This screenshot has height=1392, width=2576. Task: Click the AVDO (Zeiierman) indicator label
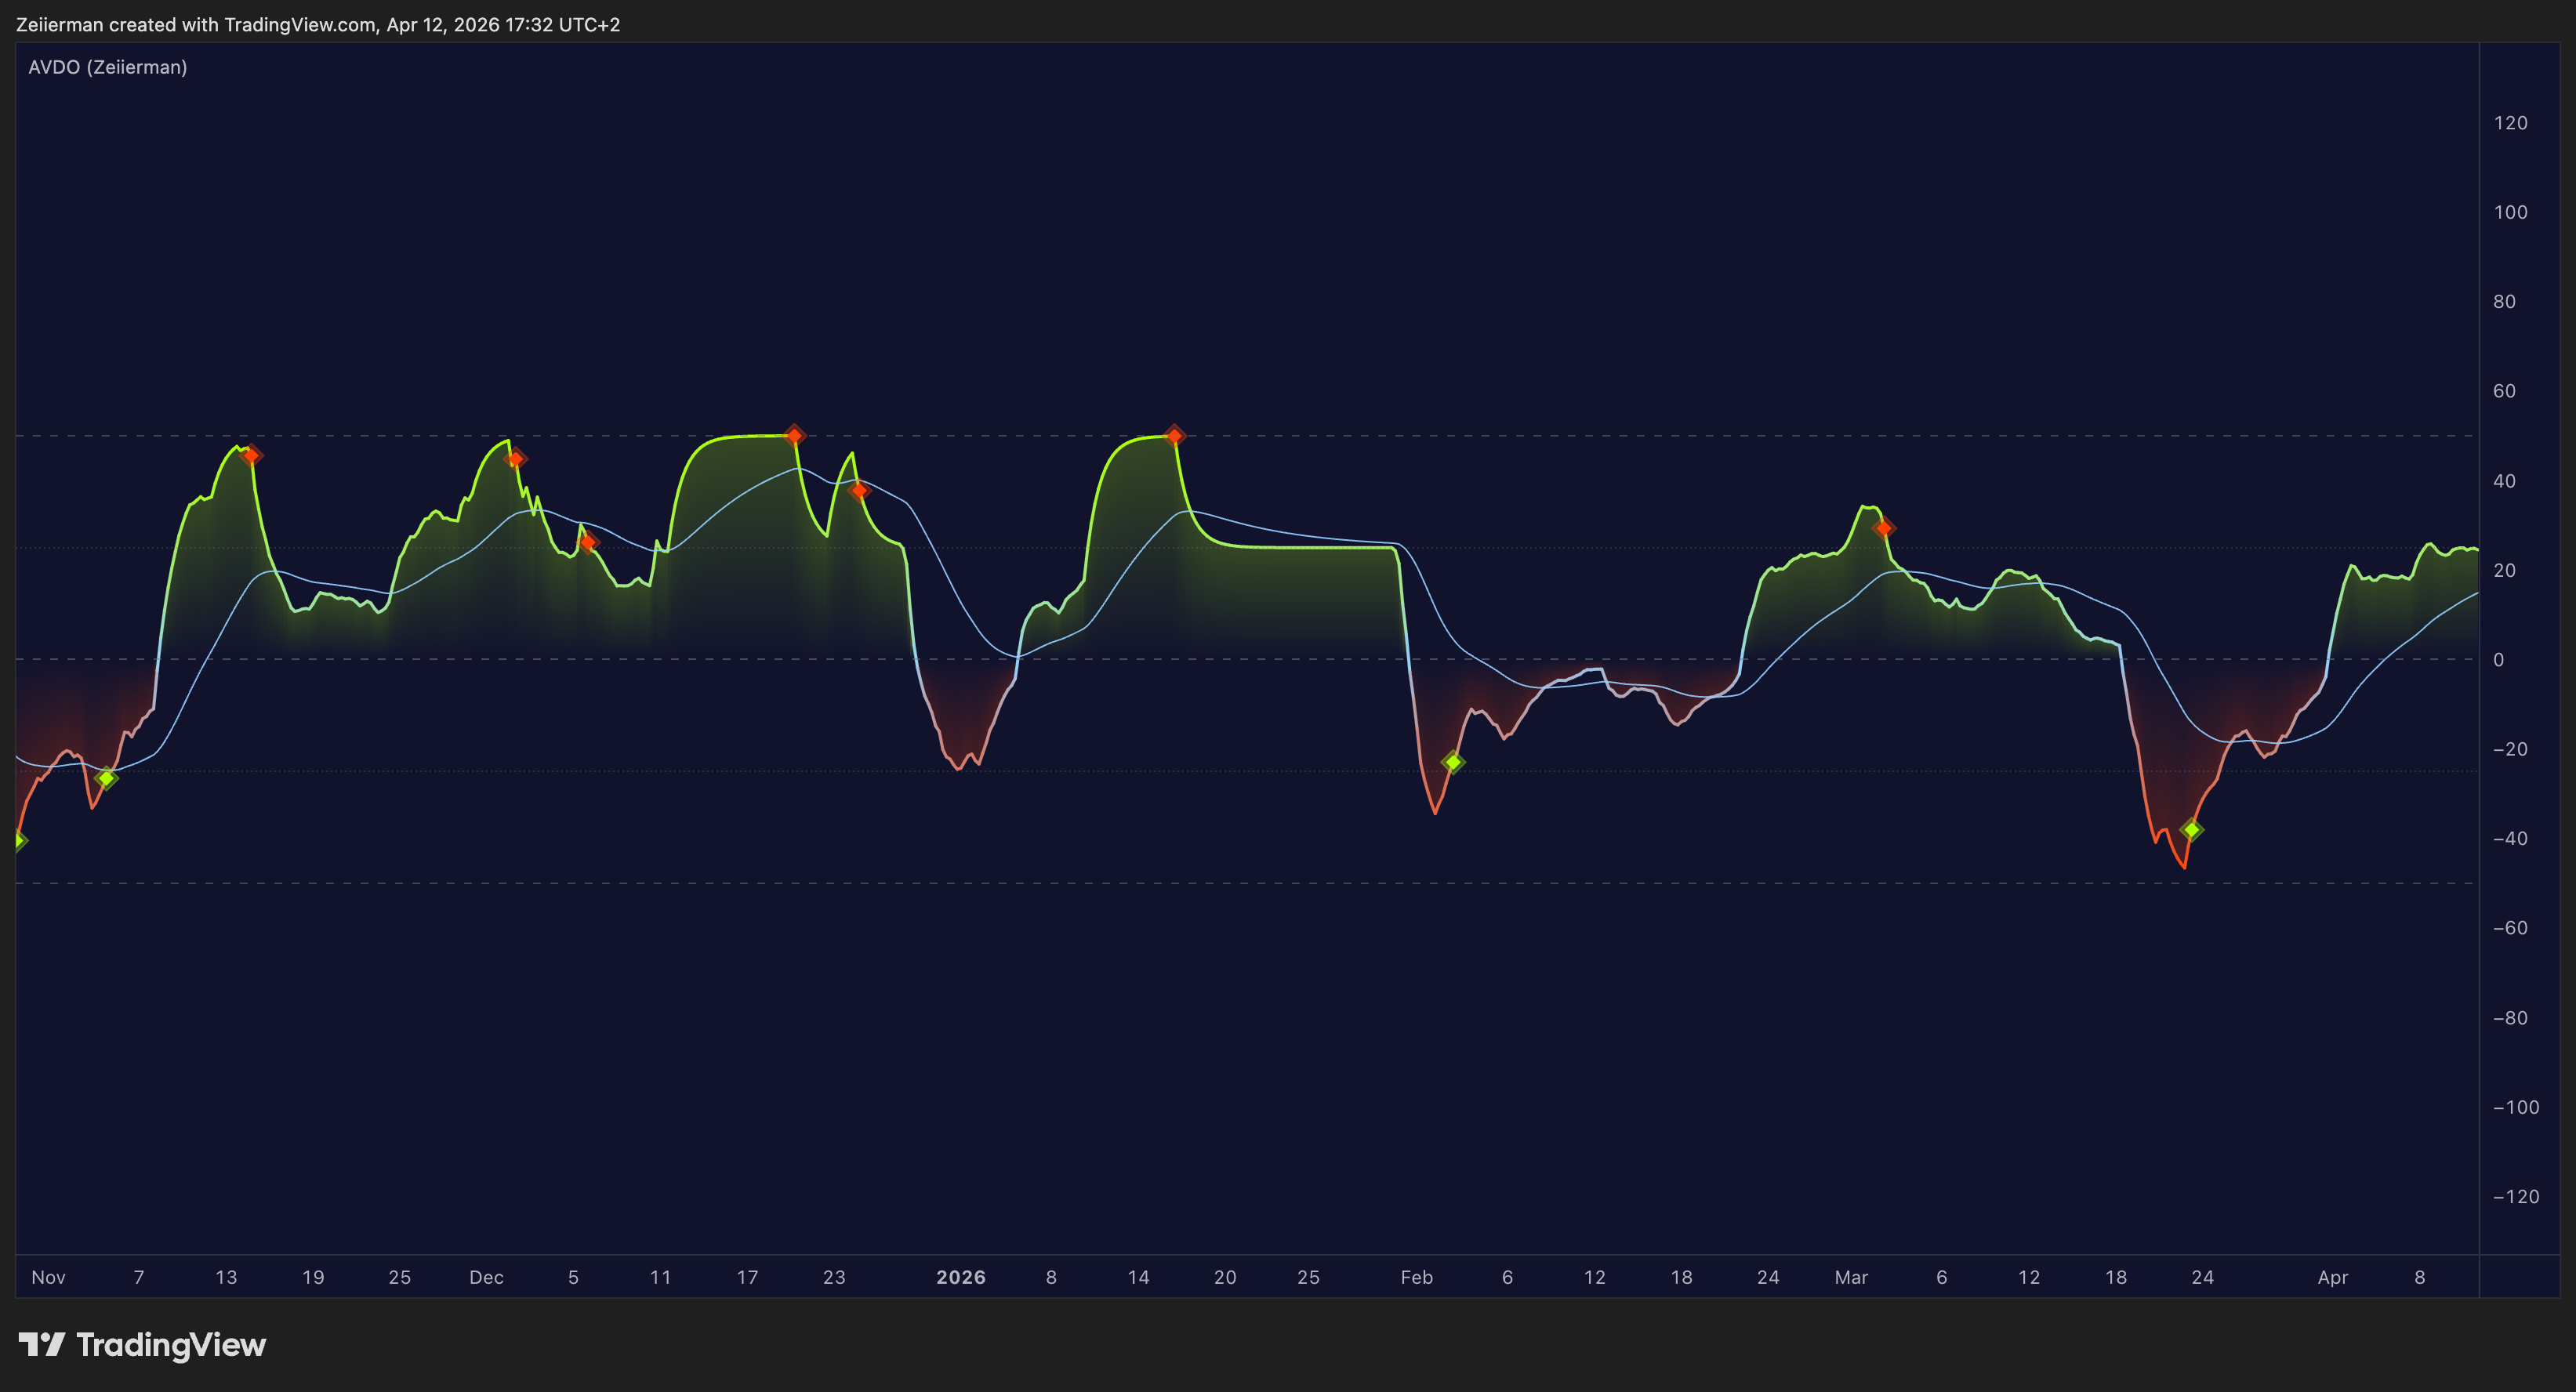point(108,67)
